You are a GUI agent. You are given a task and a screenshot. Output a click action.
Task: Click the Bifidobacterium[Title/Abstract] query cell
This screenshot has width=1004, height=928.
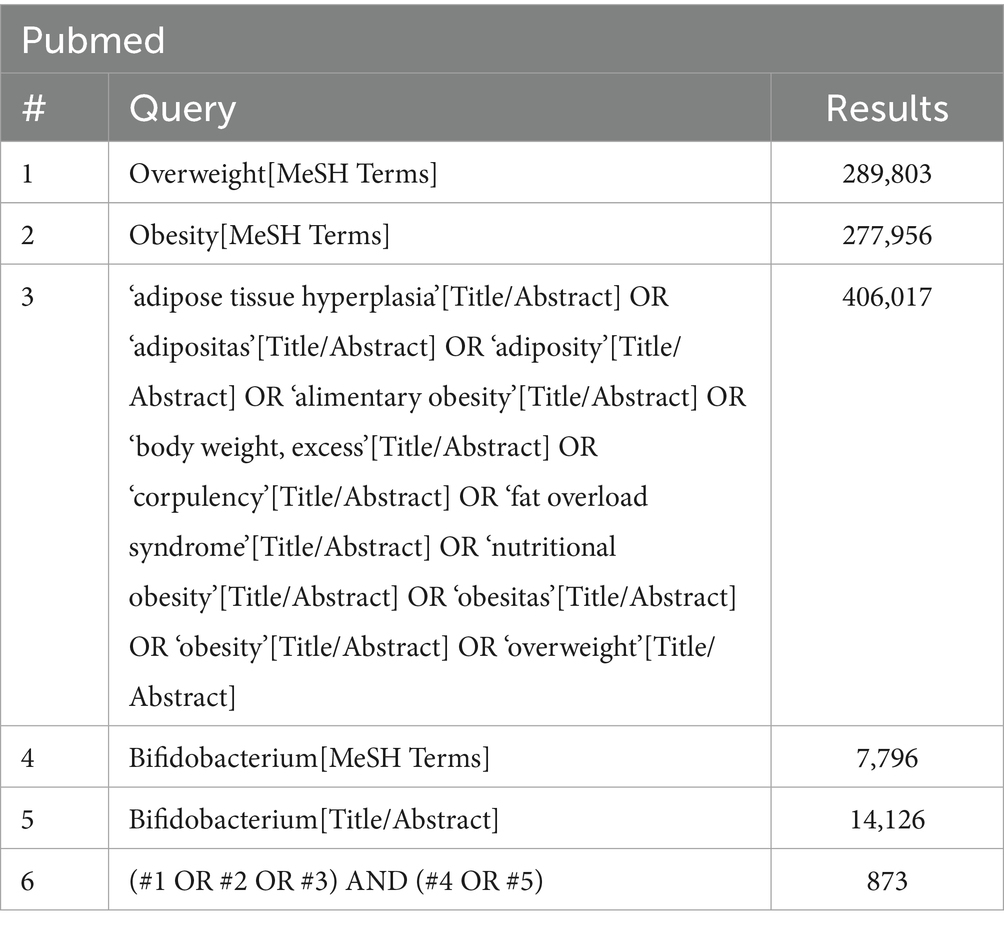(313, 820)
